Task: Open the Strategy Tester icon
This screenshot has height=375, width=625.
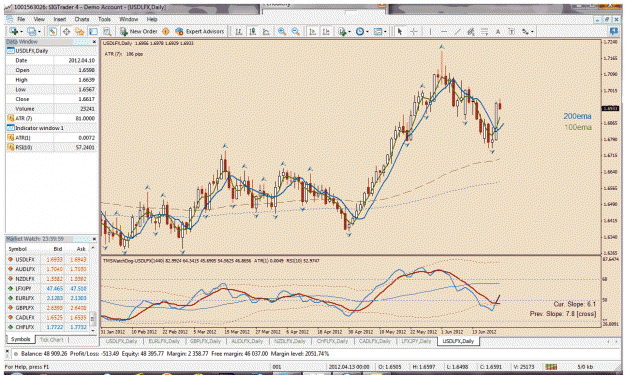Action: click(107, 31)
